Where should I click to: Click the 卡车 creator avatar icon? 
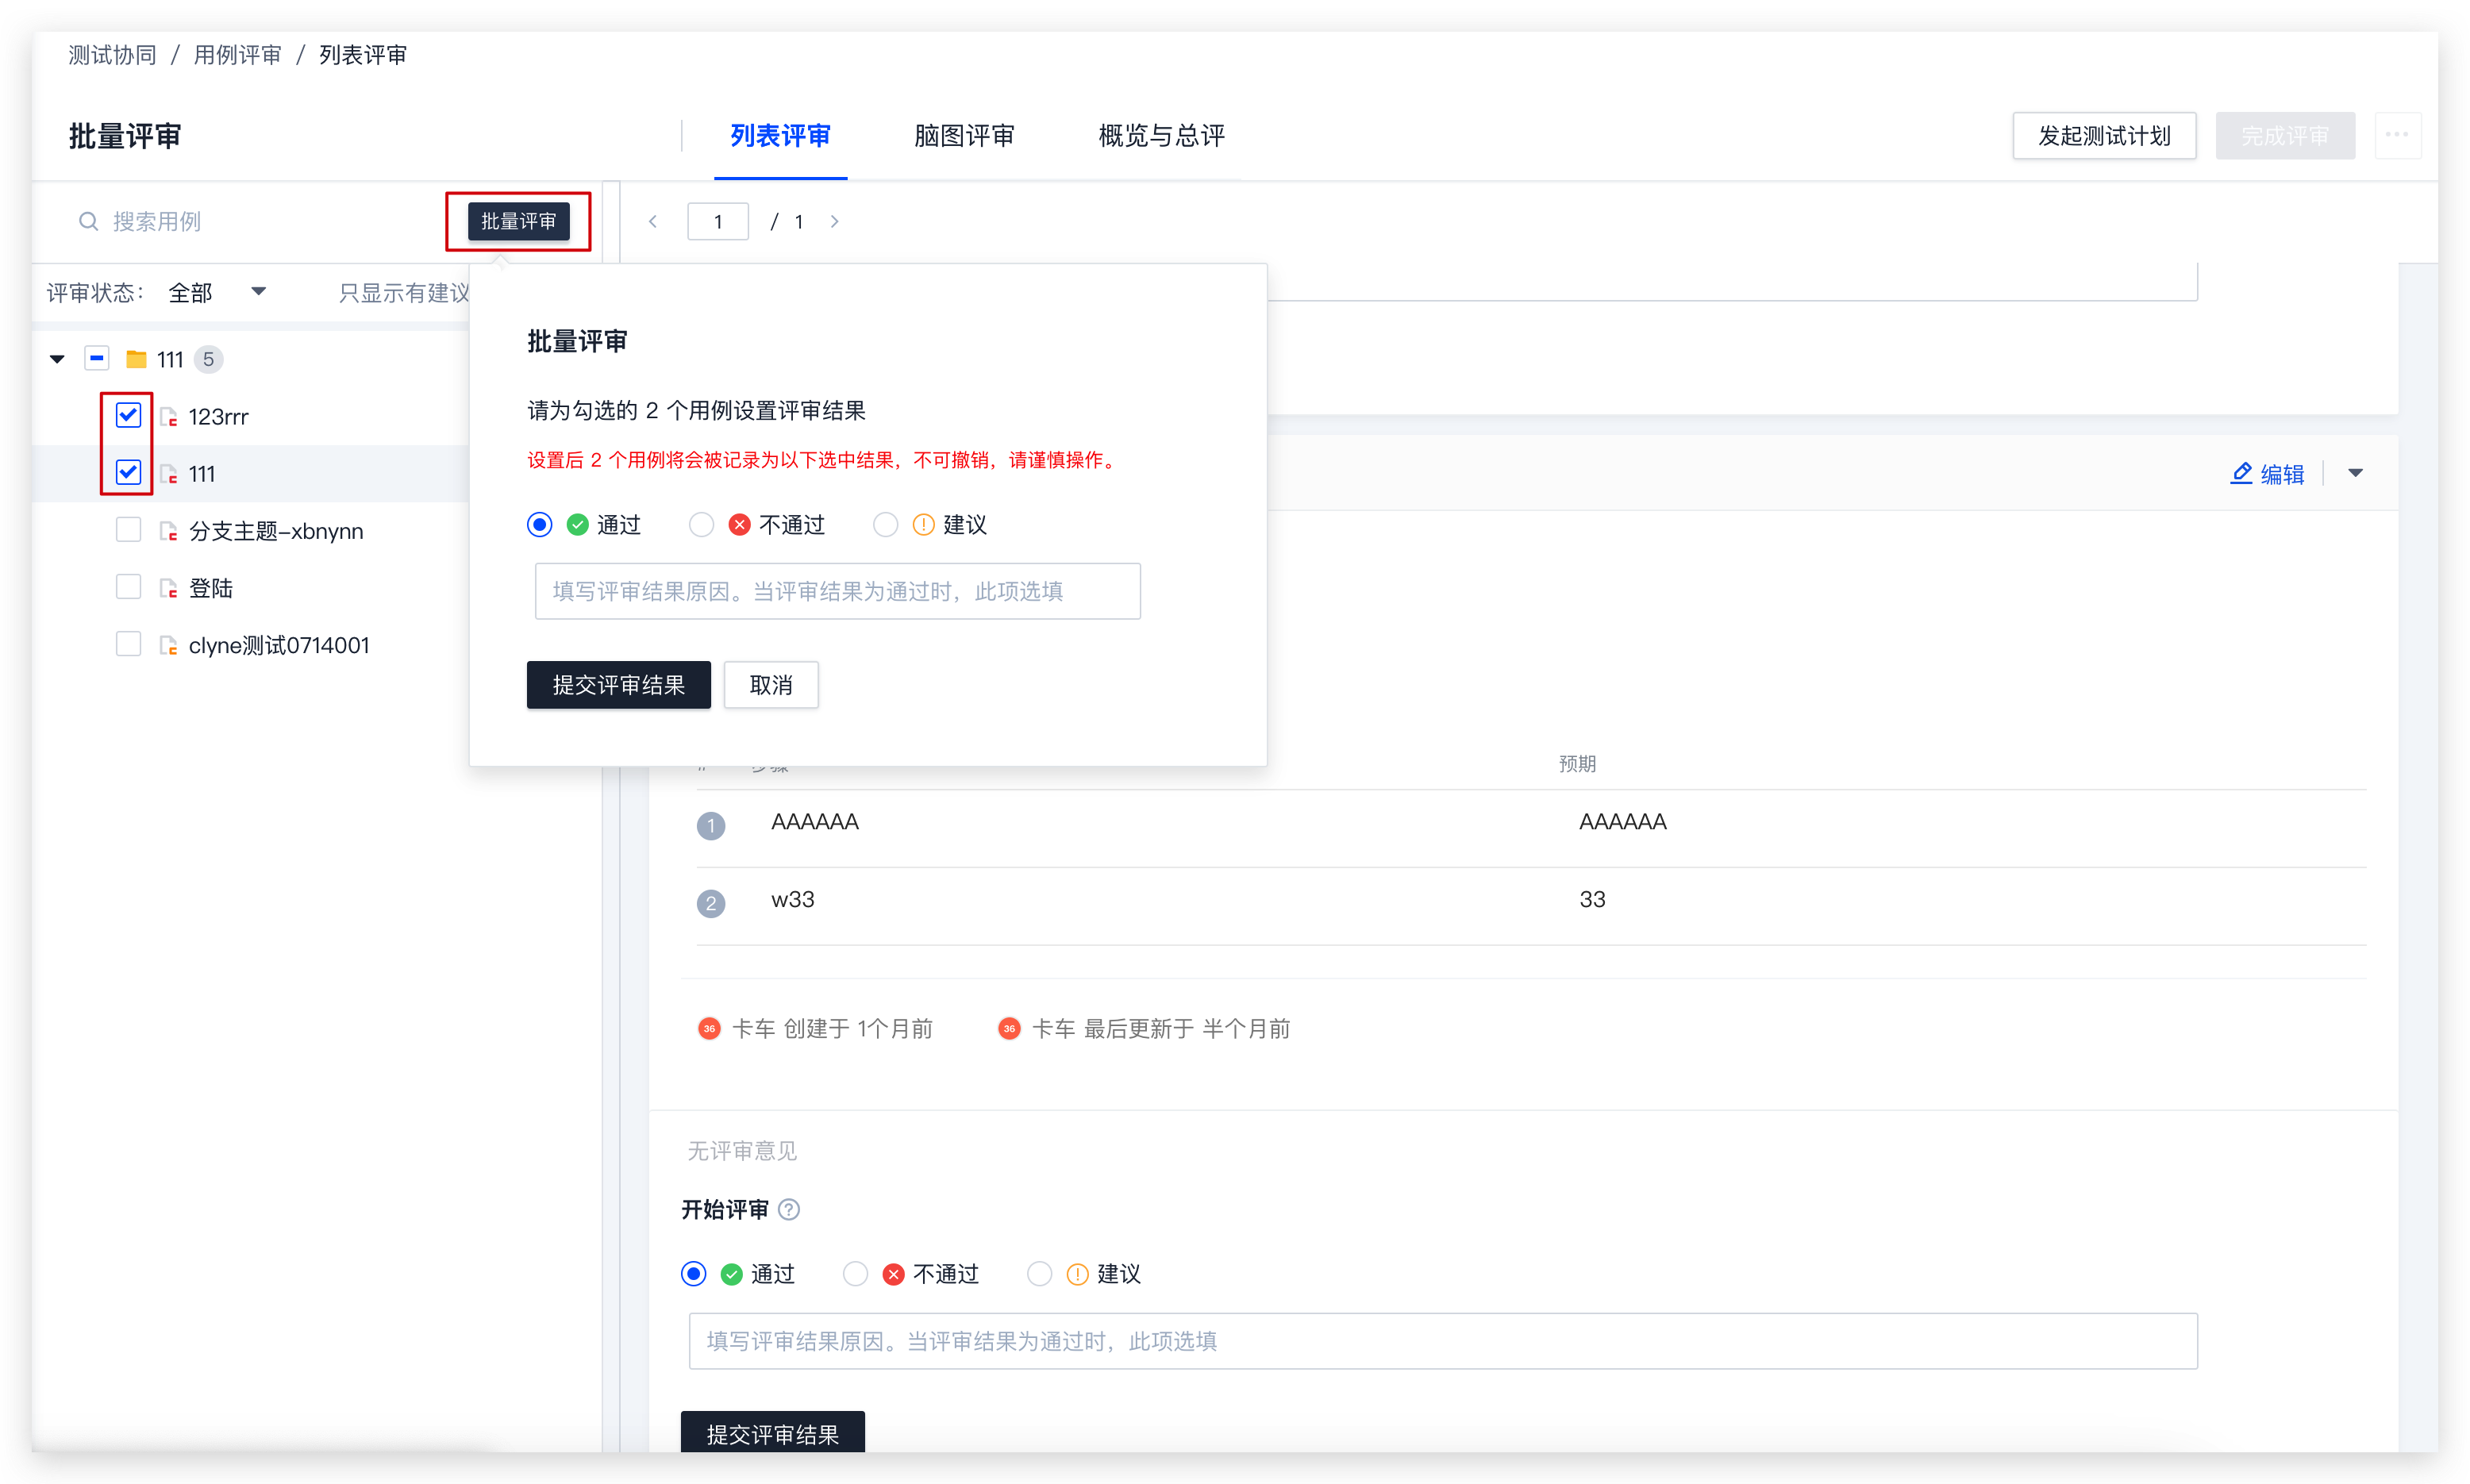pyautogui.click(x=709, y=1028)
